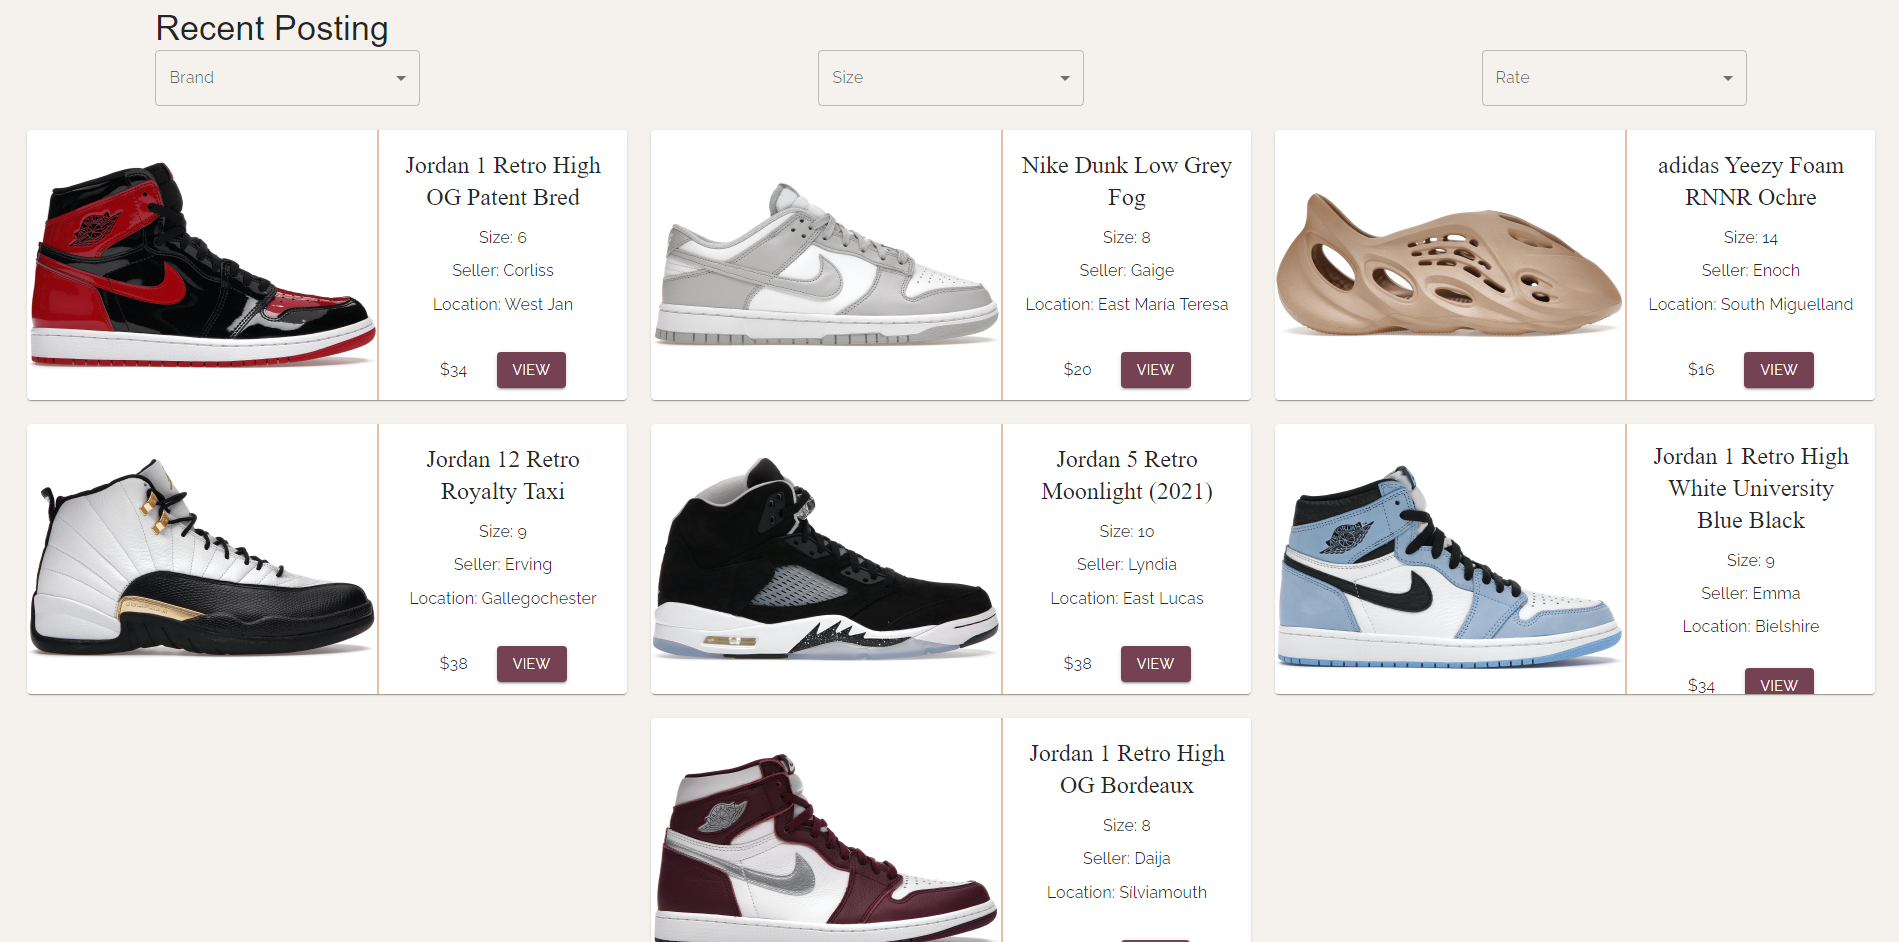Click the text Location: Silviamouth
This screenshot has width=1899, height=942.
[x=1127, y=892]
